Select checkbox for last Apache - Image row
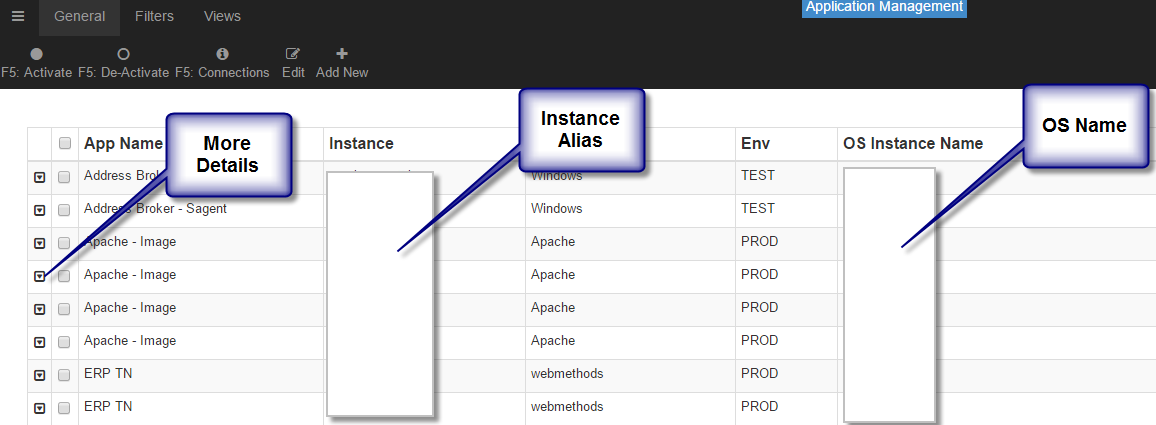This screenshot has width=1156, height=425. (64, 342)
